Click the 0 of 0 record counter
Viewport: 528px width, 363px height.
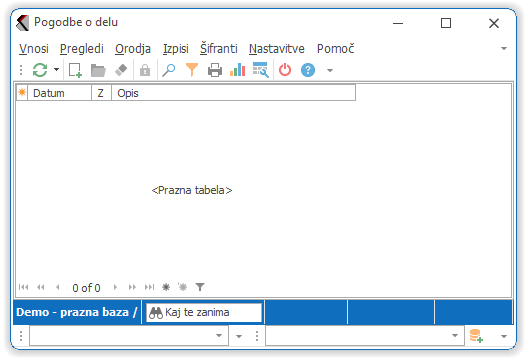pyautogui.click(x=87, y=288)
